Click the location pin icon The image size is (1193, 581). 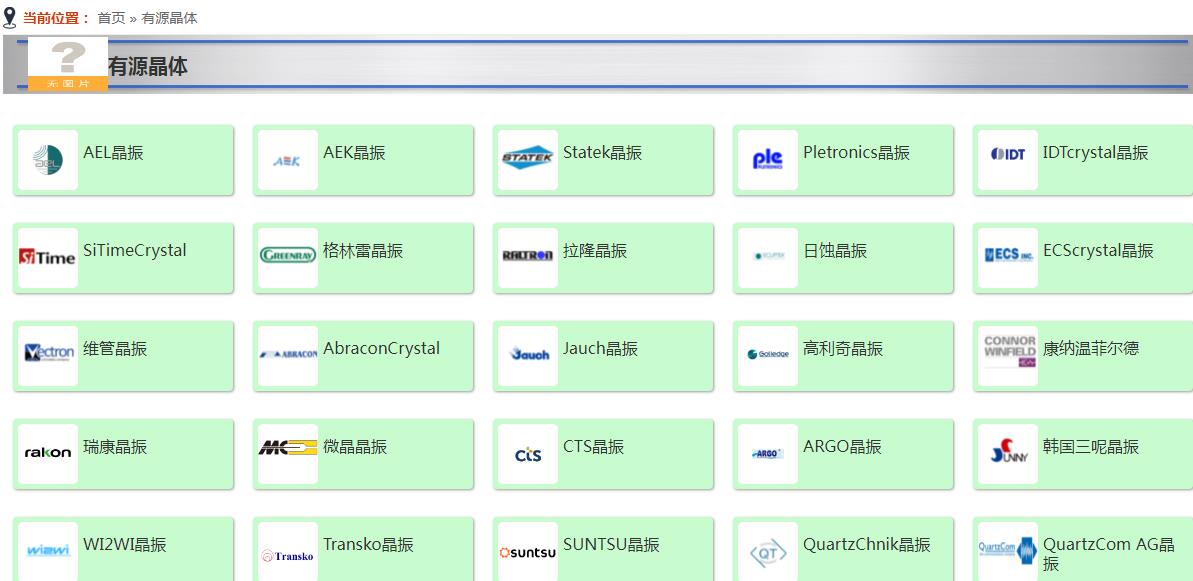pyautogui.click(x=9, y=17)
